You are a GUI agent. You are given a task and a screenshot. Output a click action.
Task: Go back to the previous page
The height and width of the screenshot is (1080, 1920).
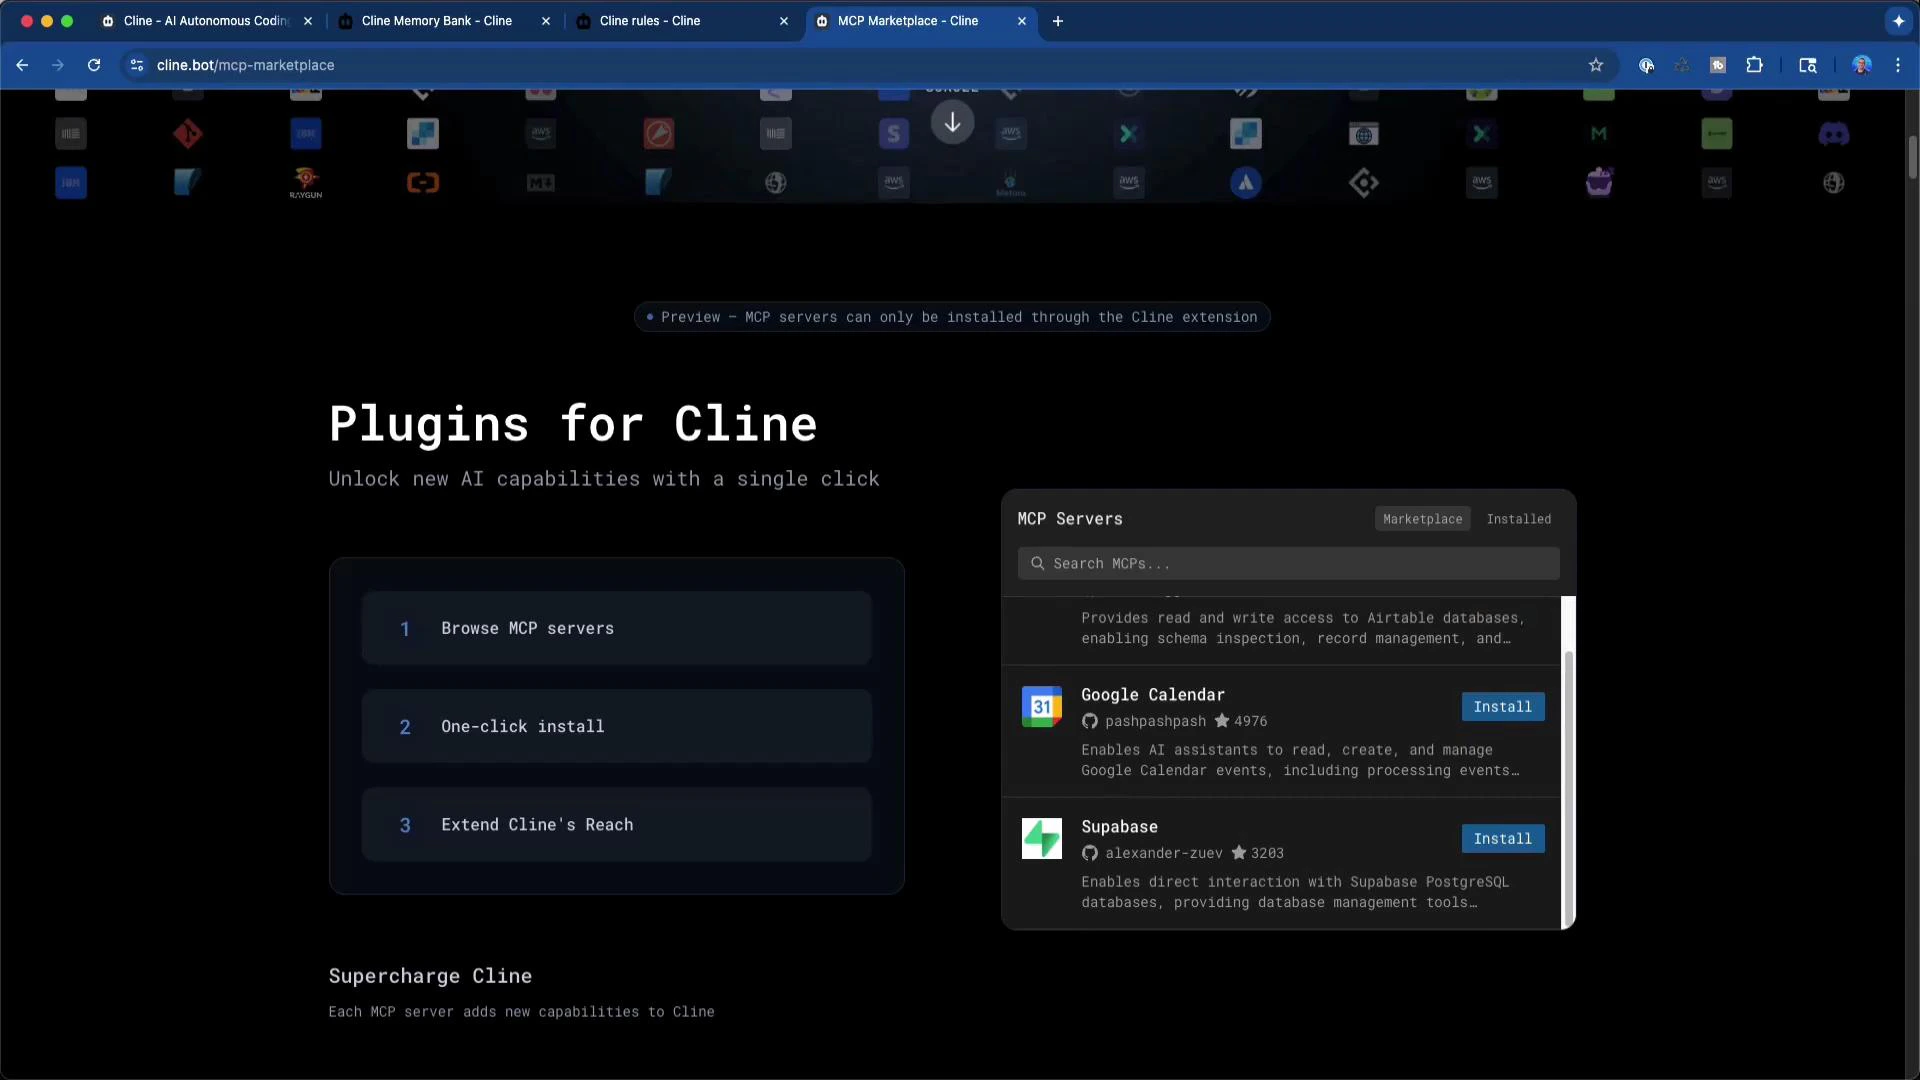[x=22, y=65]
